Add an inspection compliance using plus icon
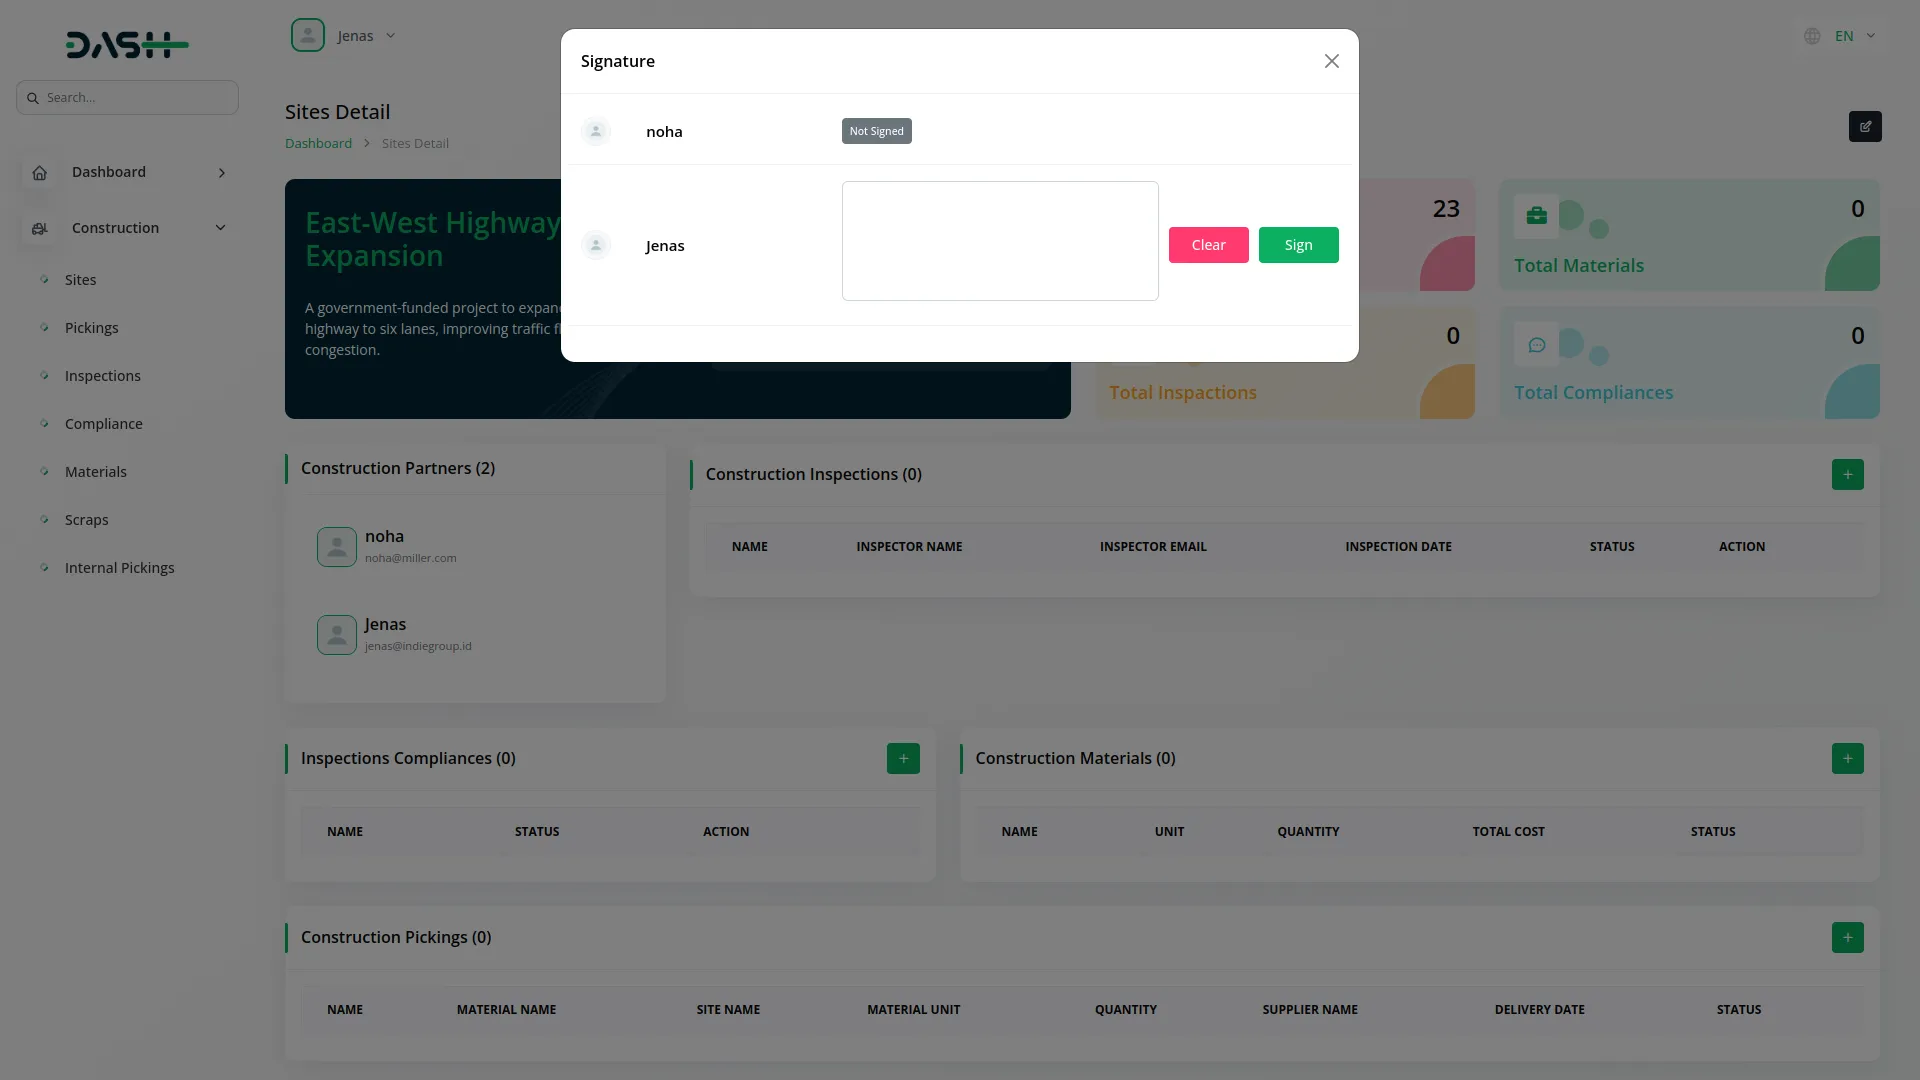 (903, 758)
